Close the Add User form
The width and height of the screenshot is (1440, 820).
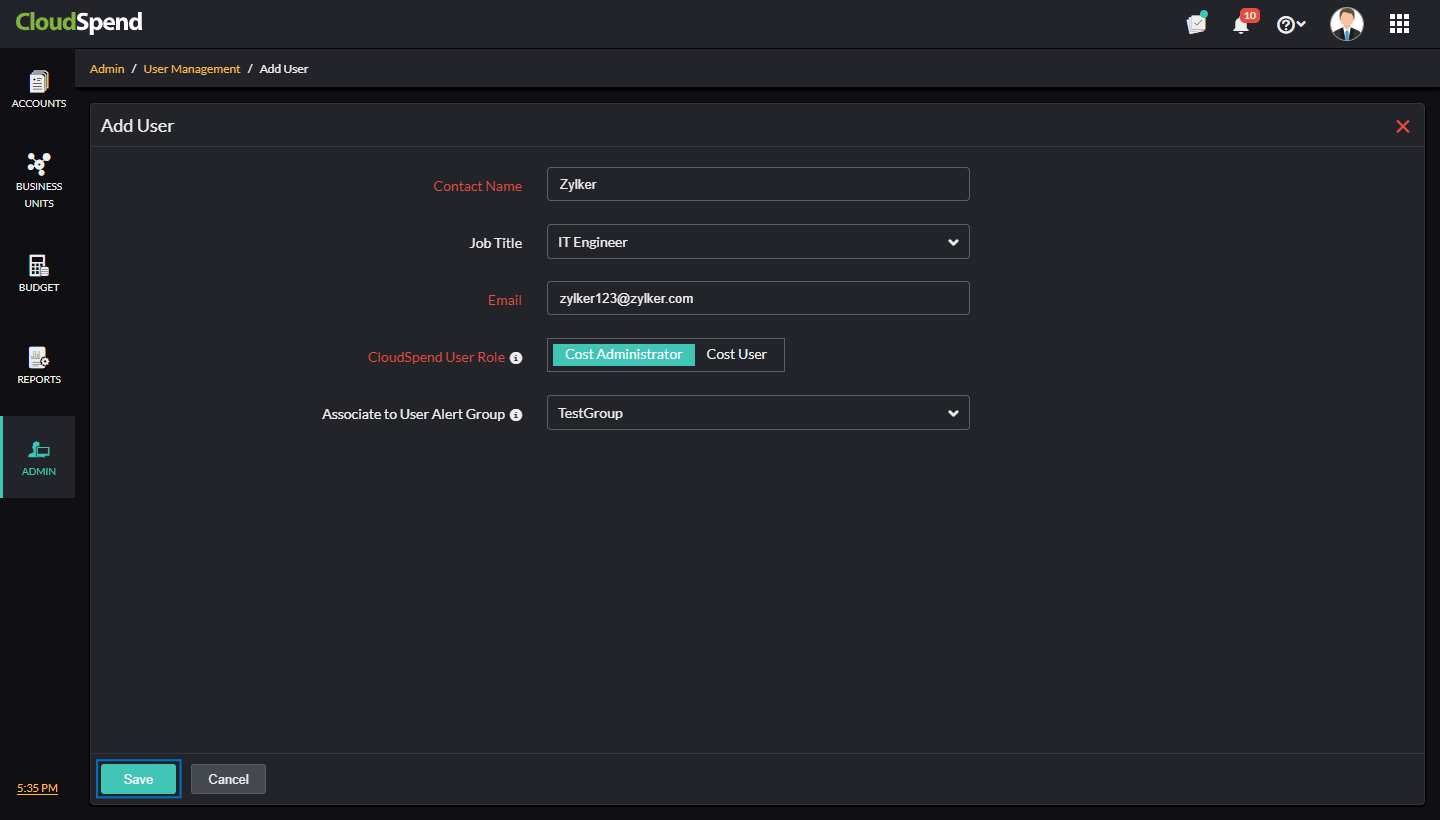[x=1403, y=126]
